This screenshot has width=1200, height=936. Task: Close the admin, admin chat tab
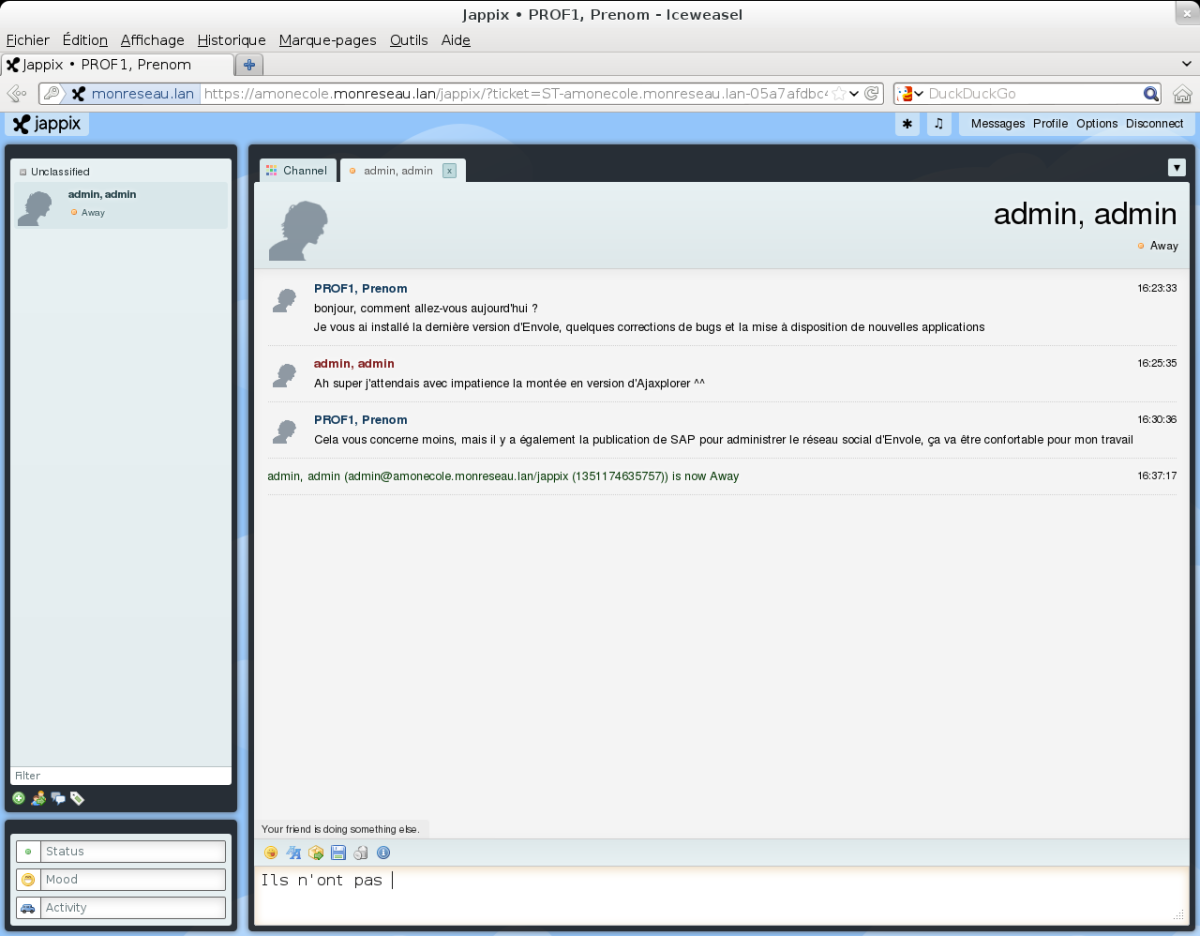449,171
